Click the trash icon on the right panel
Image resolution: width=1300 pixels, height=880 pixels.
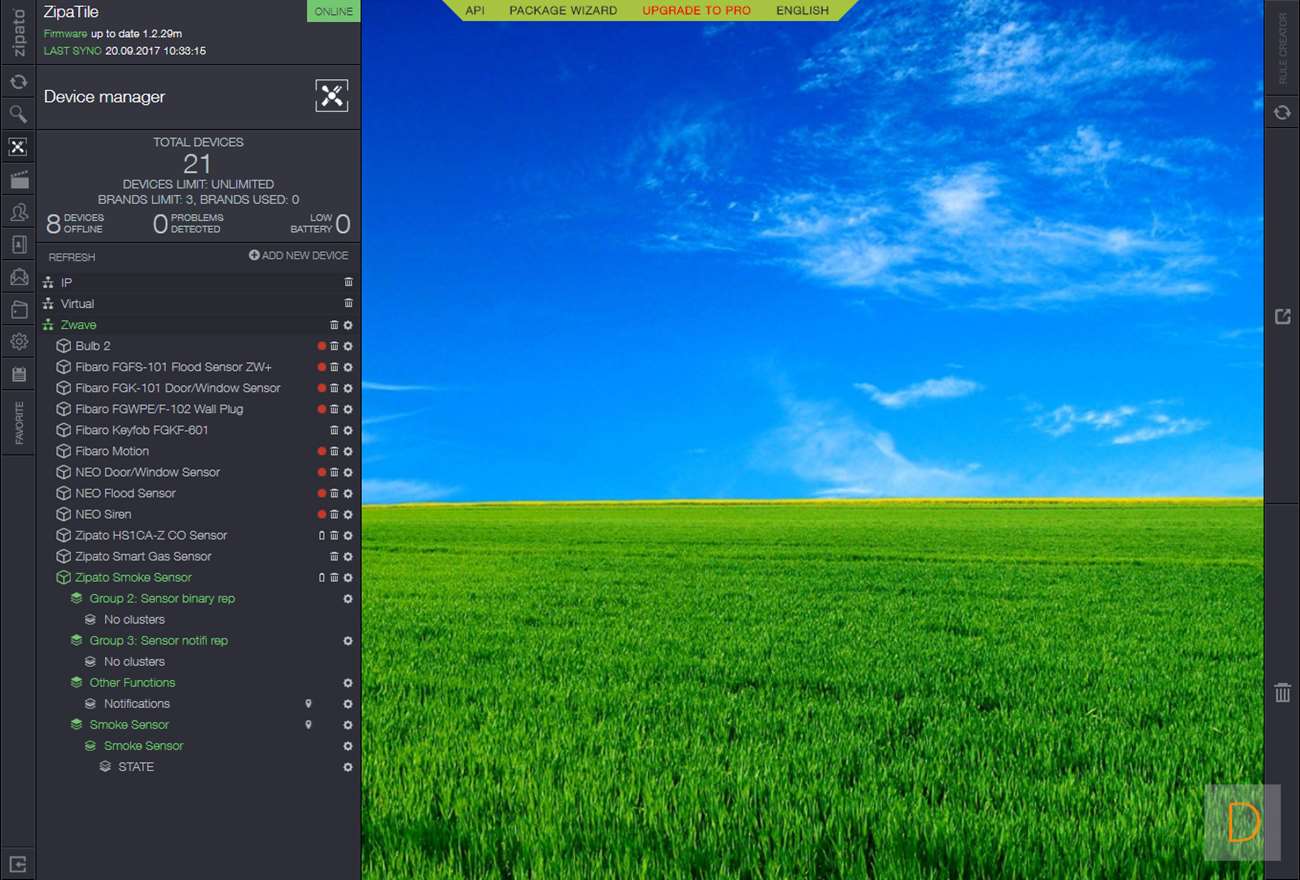click(1282, 693)
